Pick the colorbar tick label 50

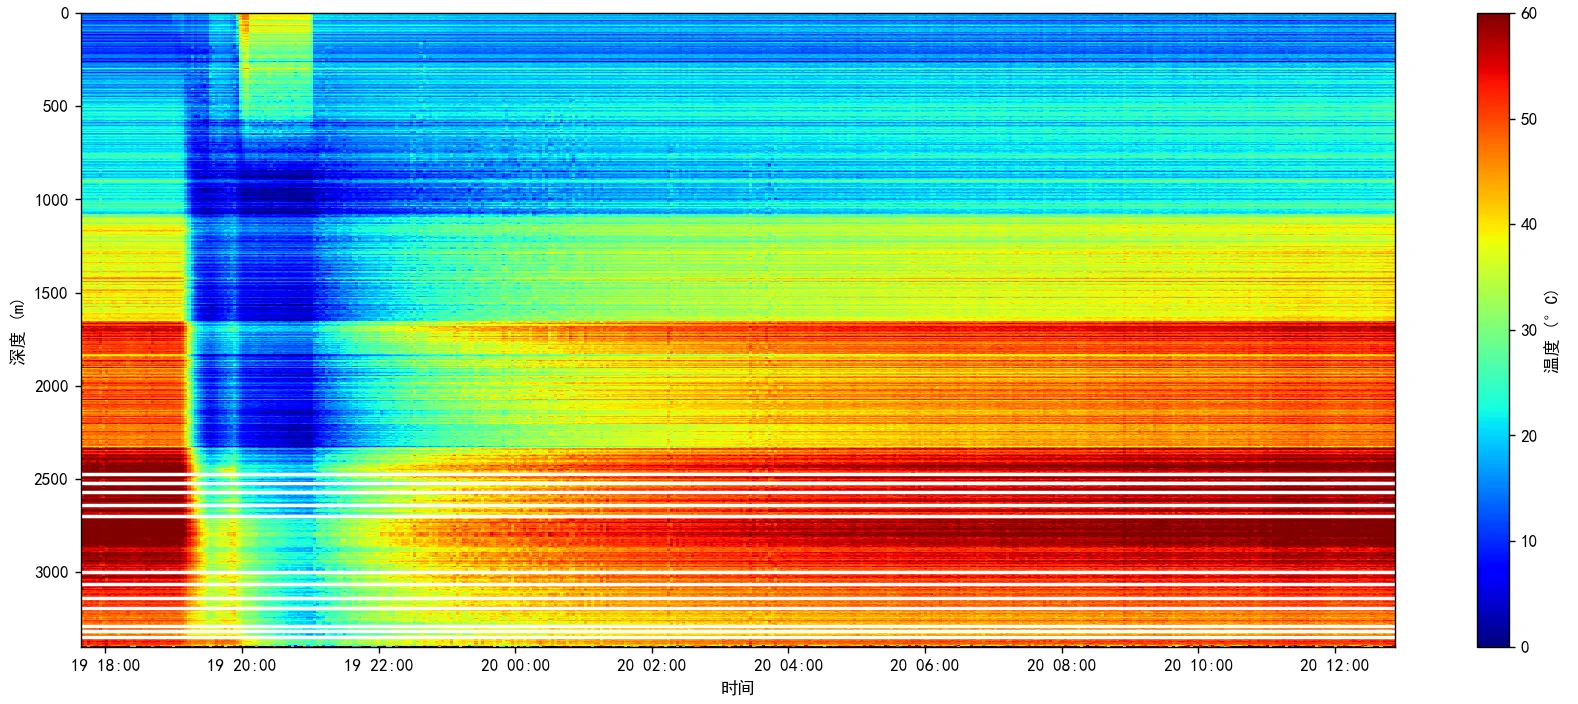click(1529, 120)
